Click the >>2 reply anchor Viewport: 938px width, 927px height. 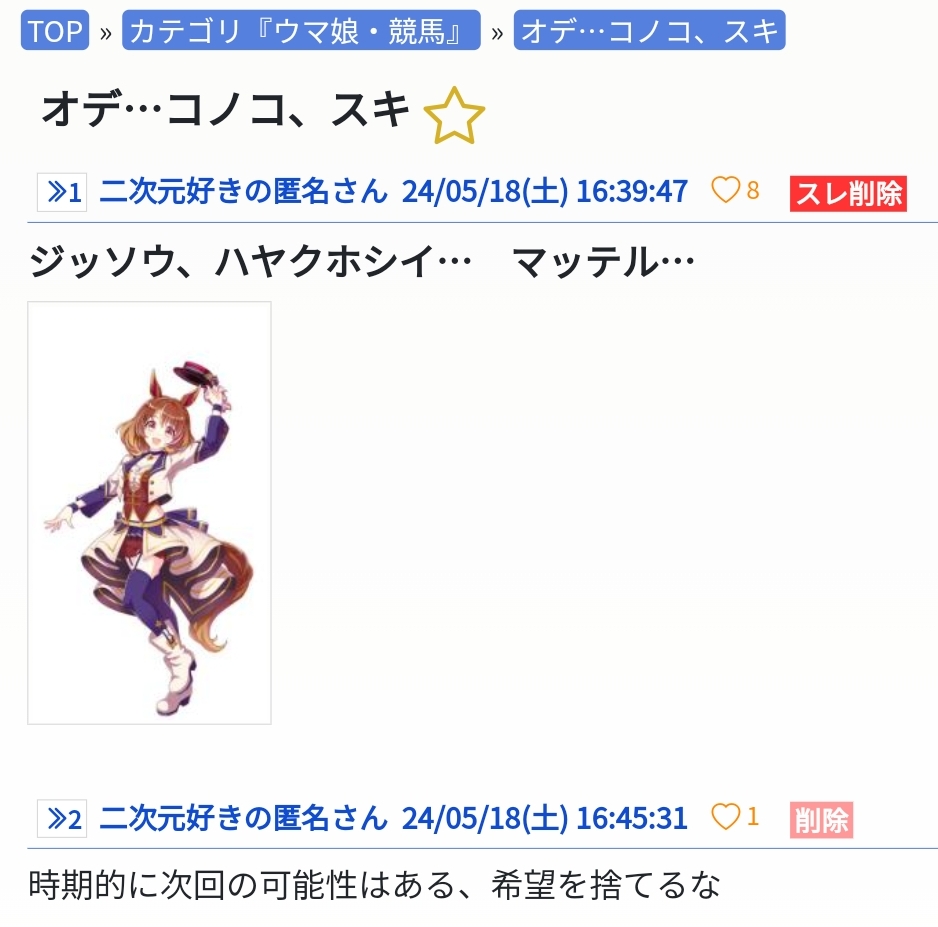click(x=62, y=818)
